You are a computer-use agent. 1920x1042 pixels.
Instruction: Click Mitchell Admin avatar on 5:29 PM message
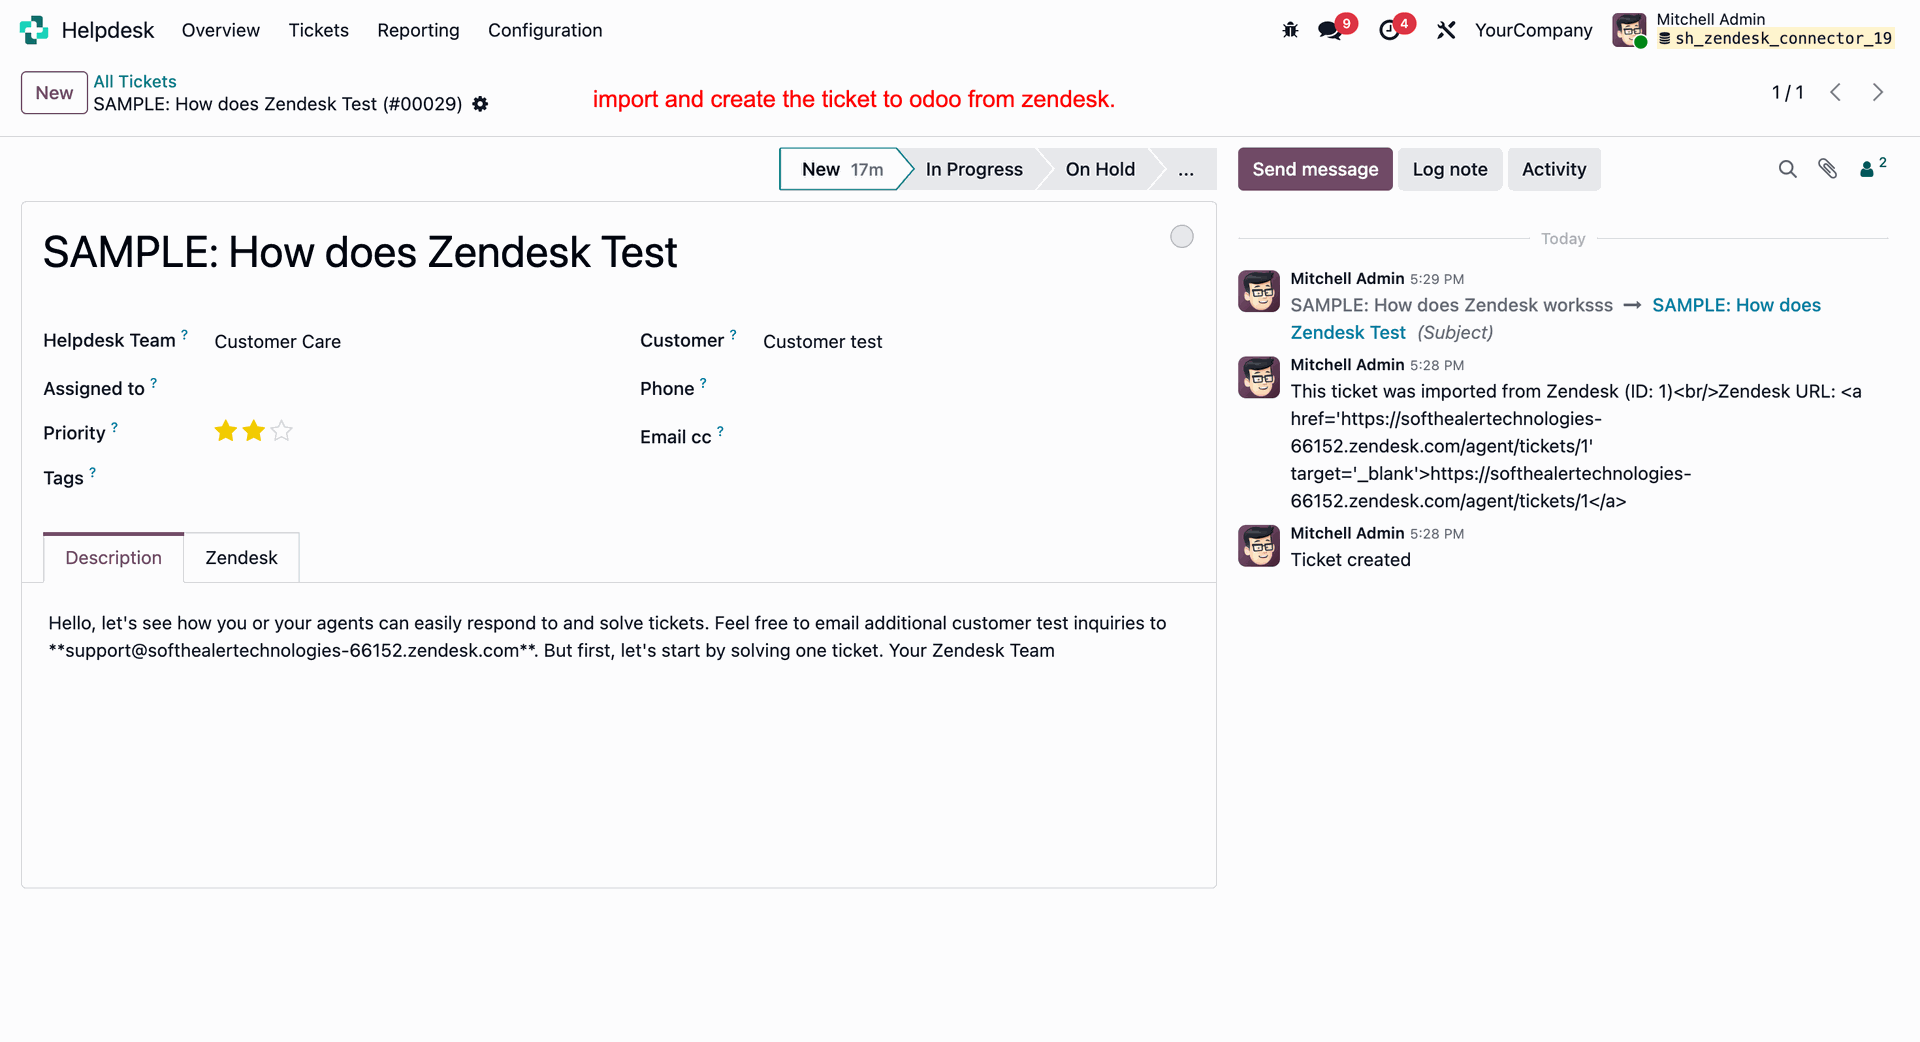coord(1259,291)
